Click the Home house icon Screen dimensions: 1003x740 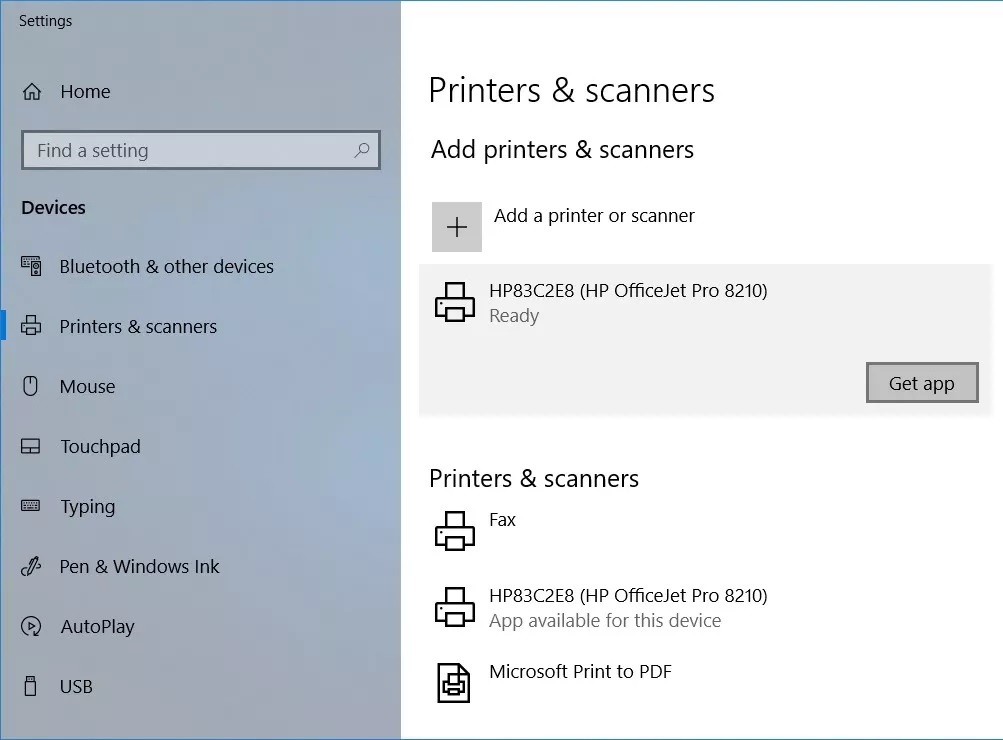pos(32,92)
